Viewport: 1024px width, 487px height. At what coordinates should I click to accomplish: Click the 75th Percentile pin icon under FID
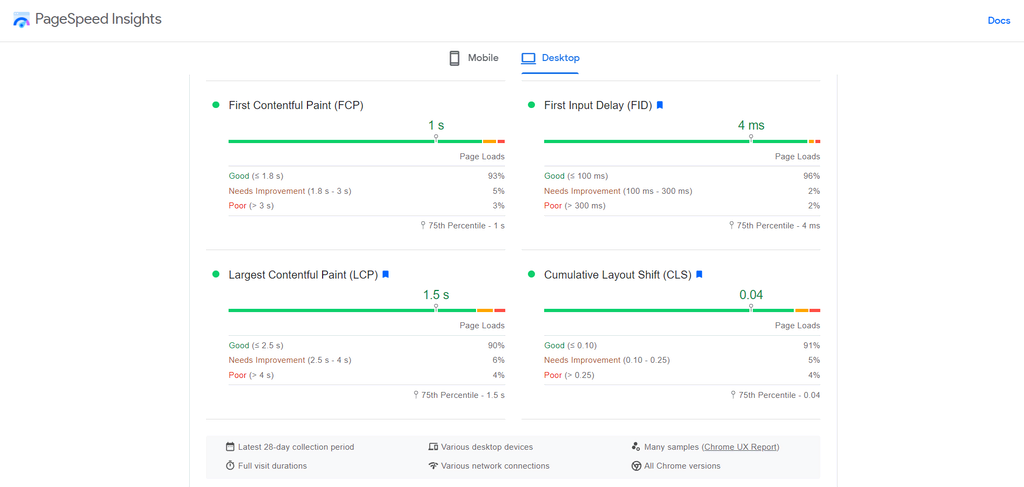pyautogui.click(x=731, y=226)
